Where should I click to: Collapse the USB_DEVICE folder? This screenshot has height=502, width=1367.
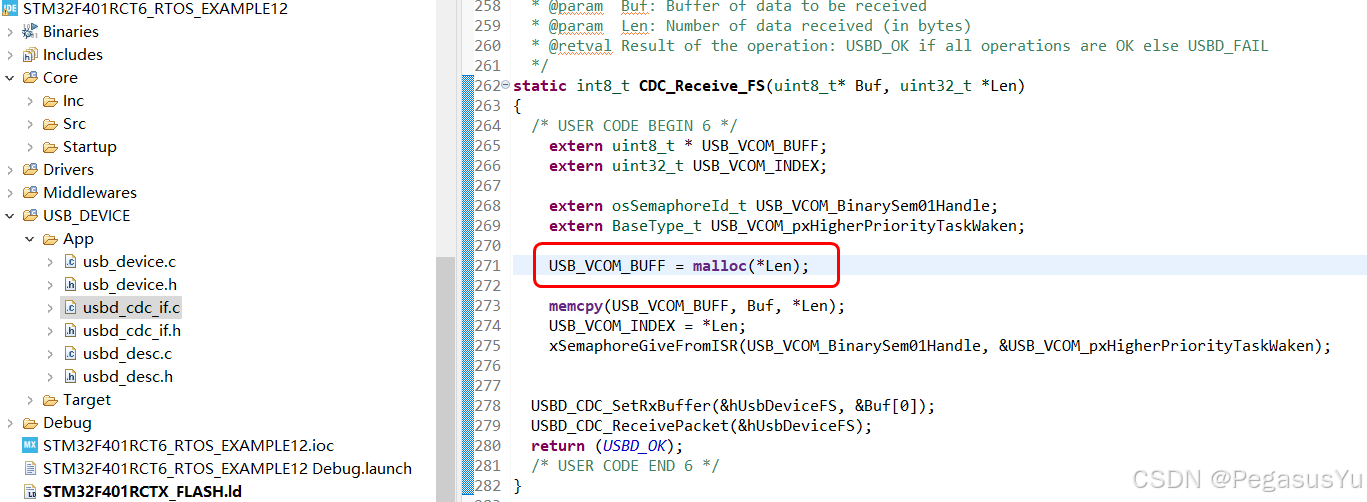point(10,216)
